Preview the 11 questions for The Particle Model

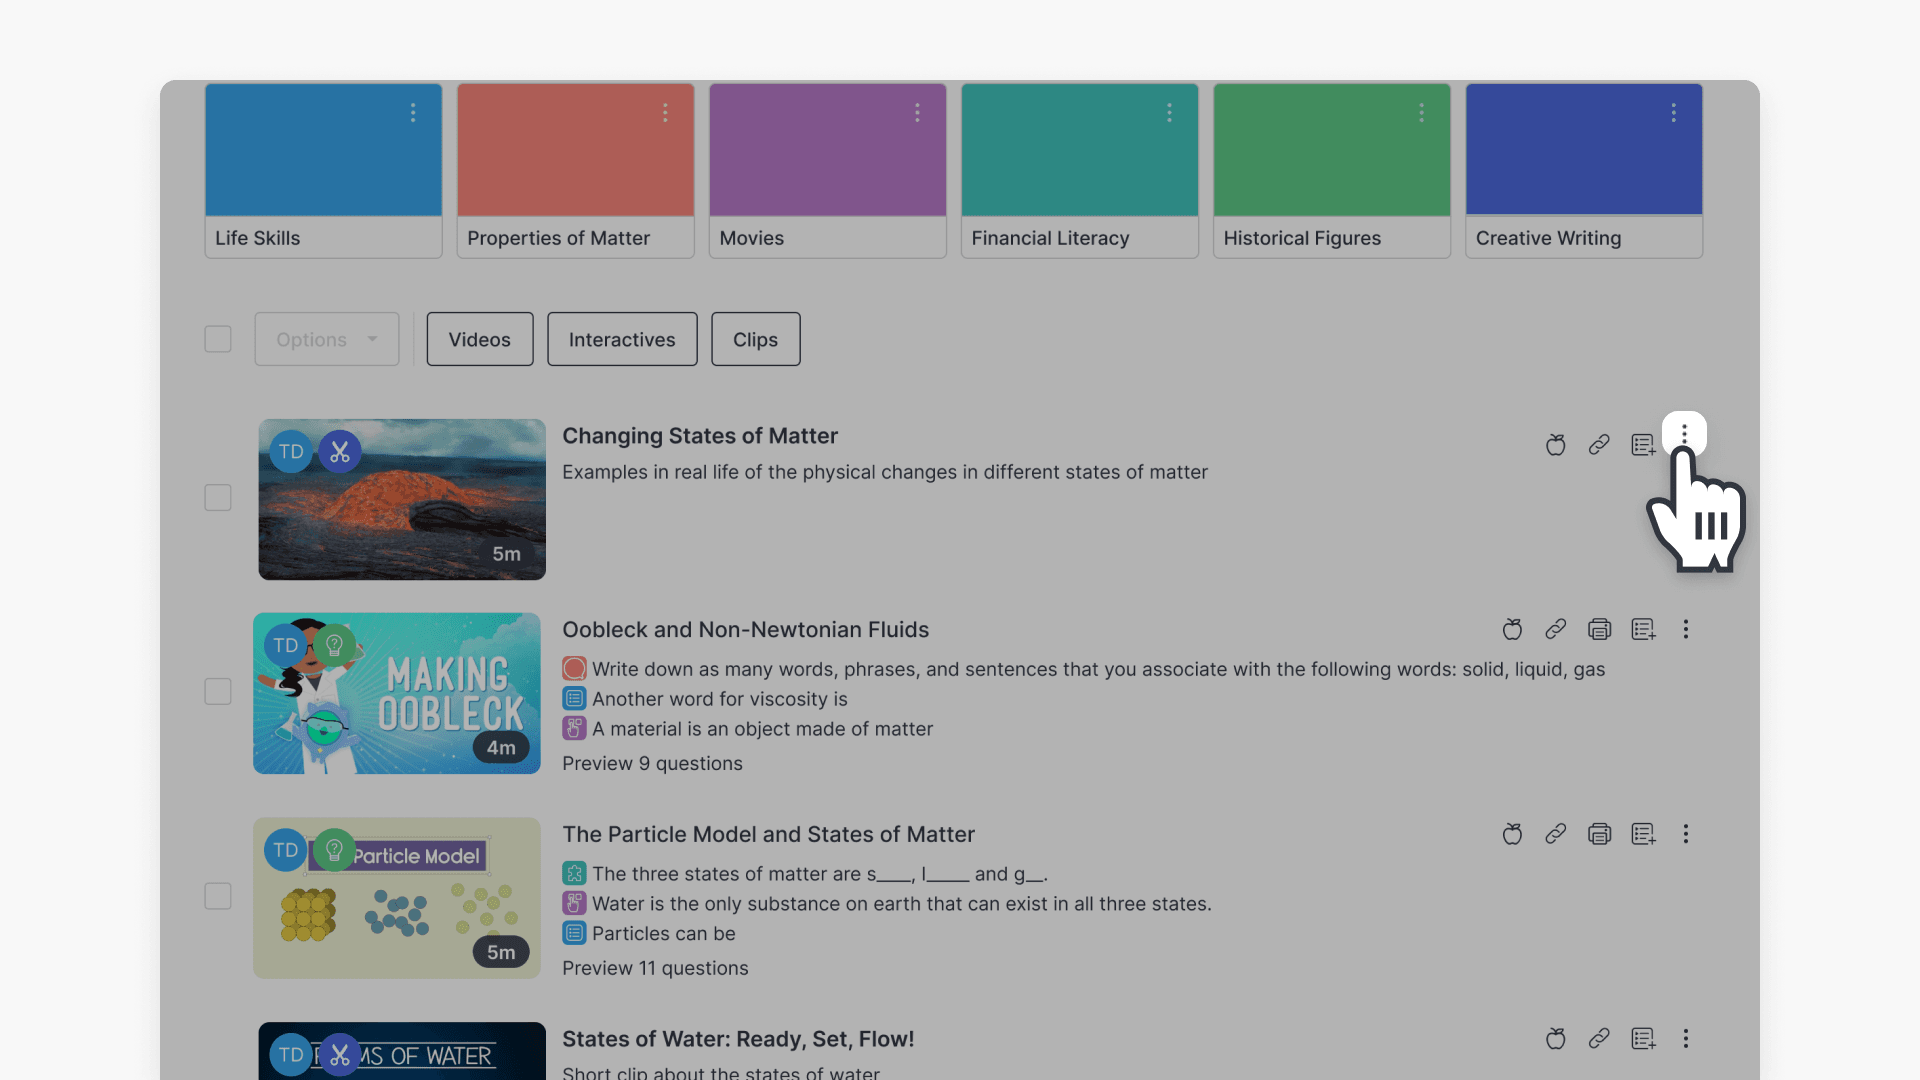click(x=655, y=967)
